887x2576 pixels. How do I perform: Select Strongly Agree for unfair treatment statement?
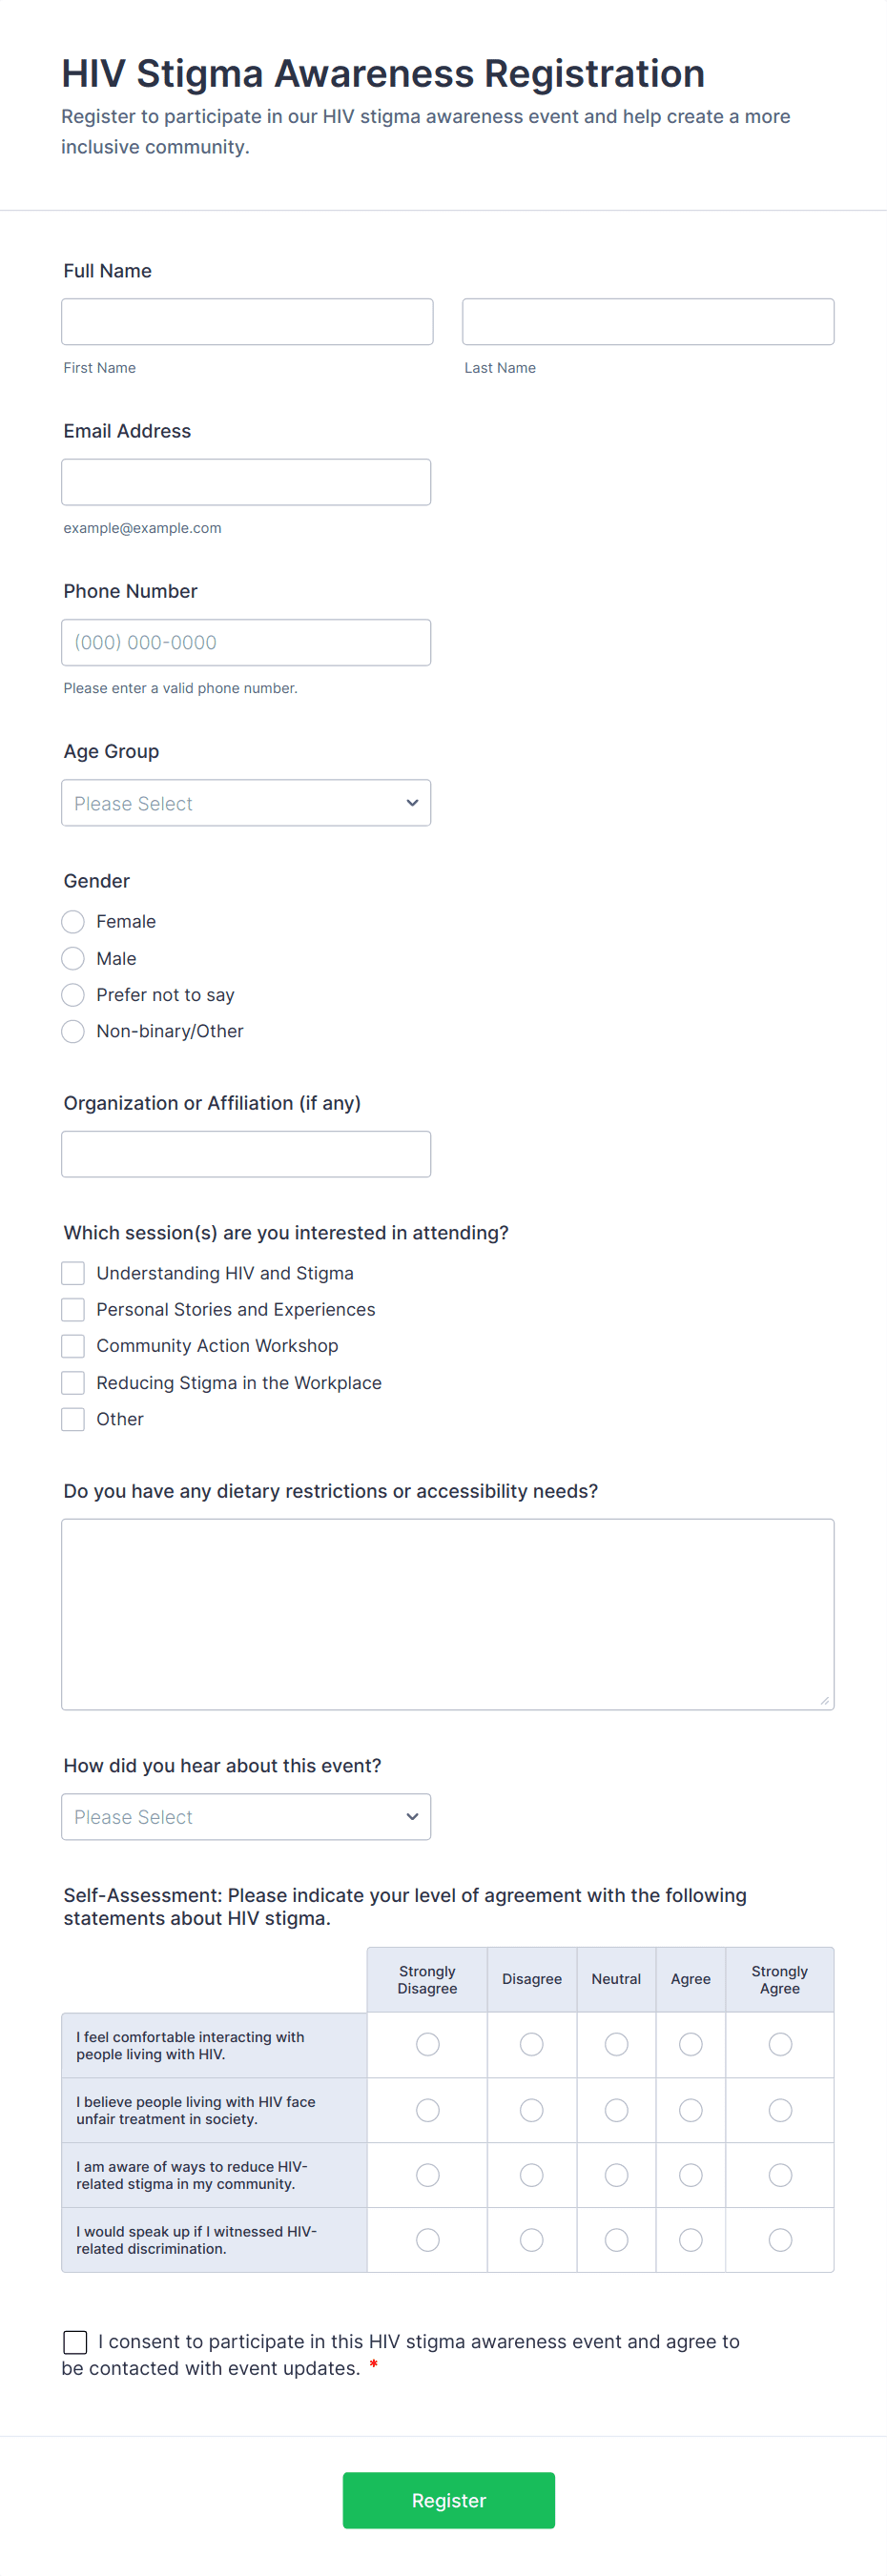780,2110
